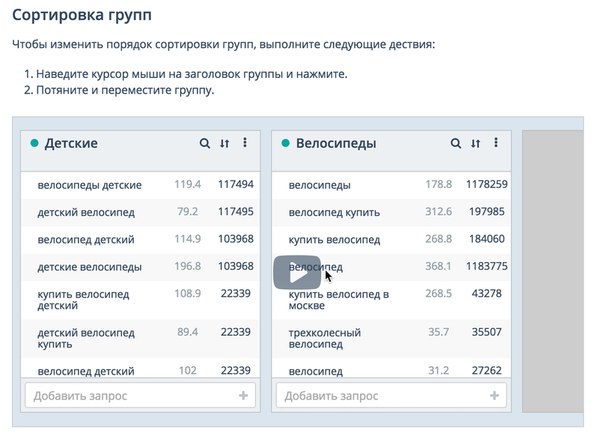Screen dimensions: 604x436
Task: Play the video with center play button
Action: (297, 273)
